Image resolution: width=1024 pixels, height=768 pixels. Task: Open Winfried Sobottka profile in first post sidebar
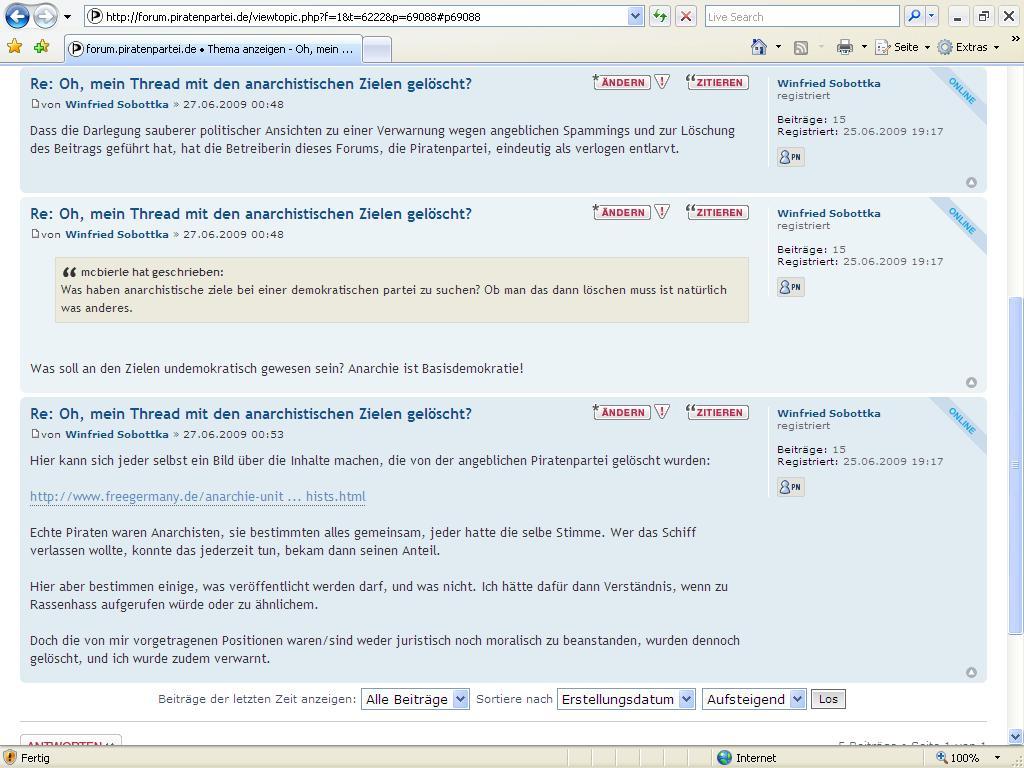pyautogui.click(x=829, y=83)
